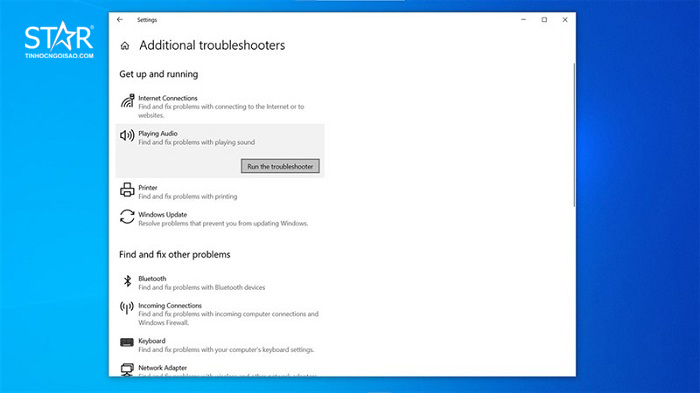
Task: Click 'Find and fix problems with Bluetooth devices'
Action: point(201,287)
